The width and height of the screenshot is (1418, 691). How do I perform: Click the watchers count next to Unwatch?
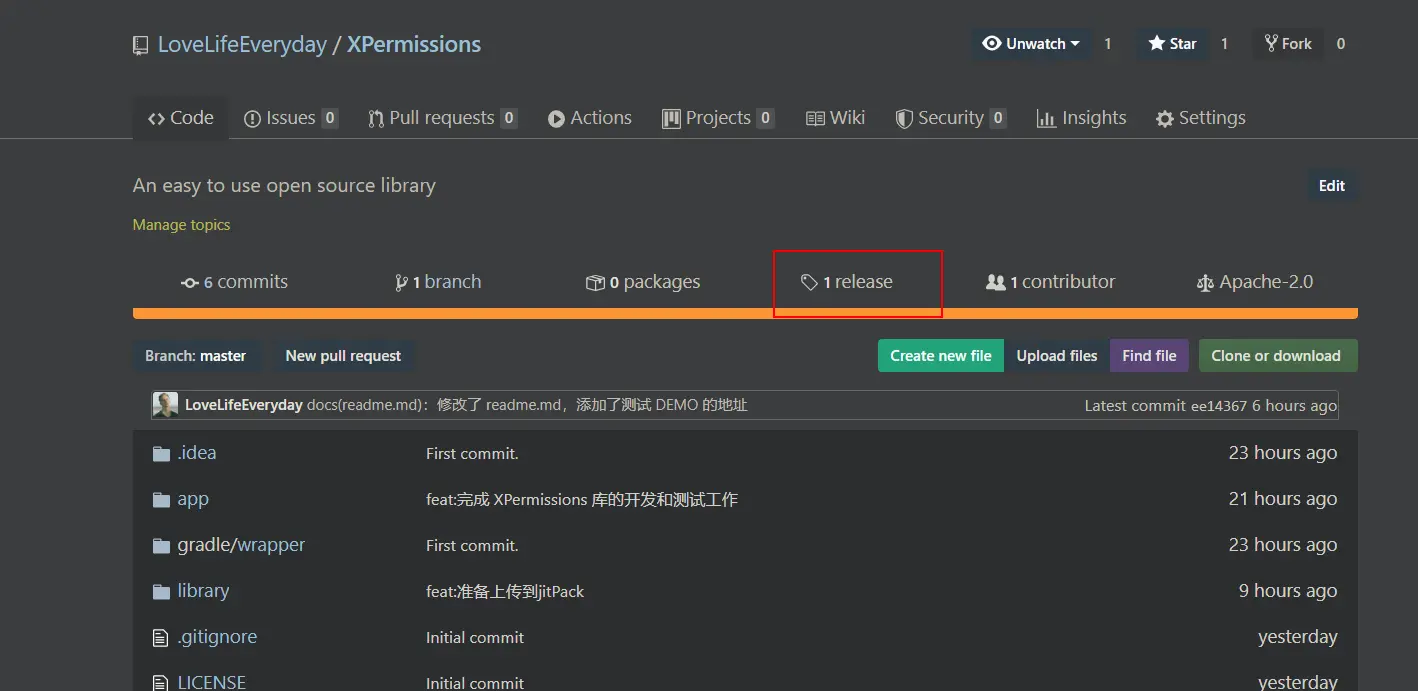(1107, 44)
